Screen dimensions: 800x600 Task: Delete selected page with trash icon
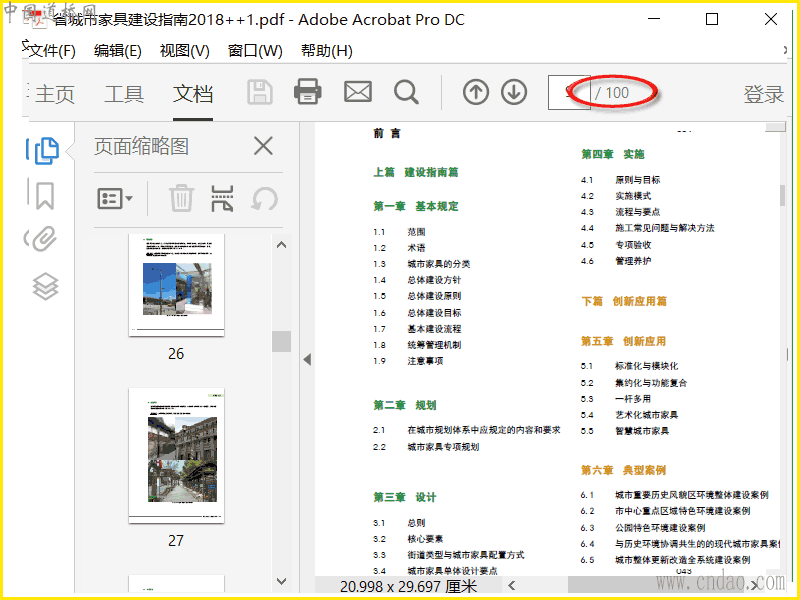(182, 198)
